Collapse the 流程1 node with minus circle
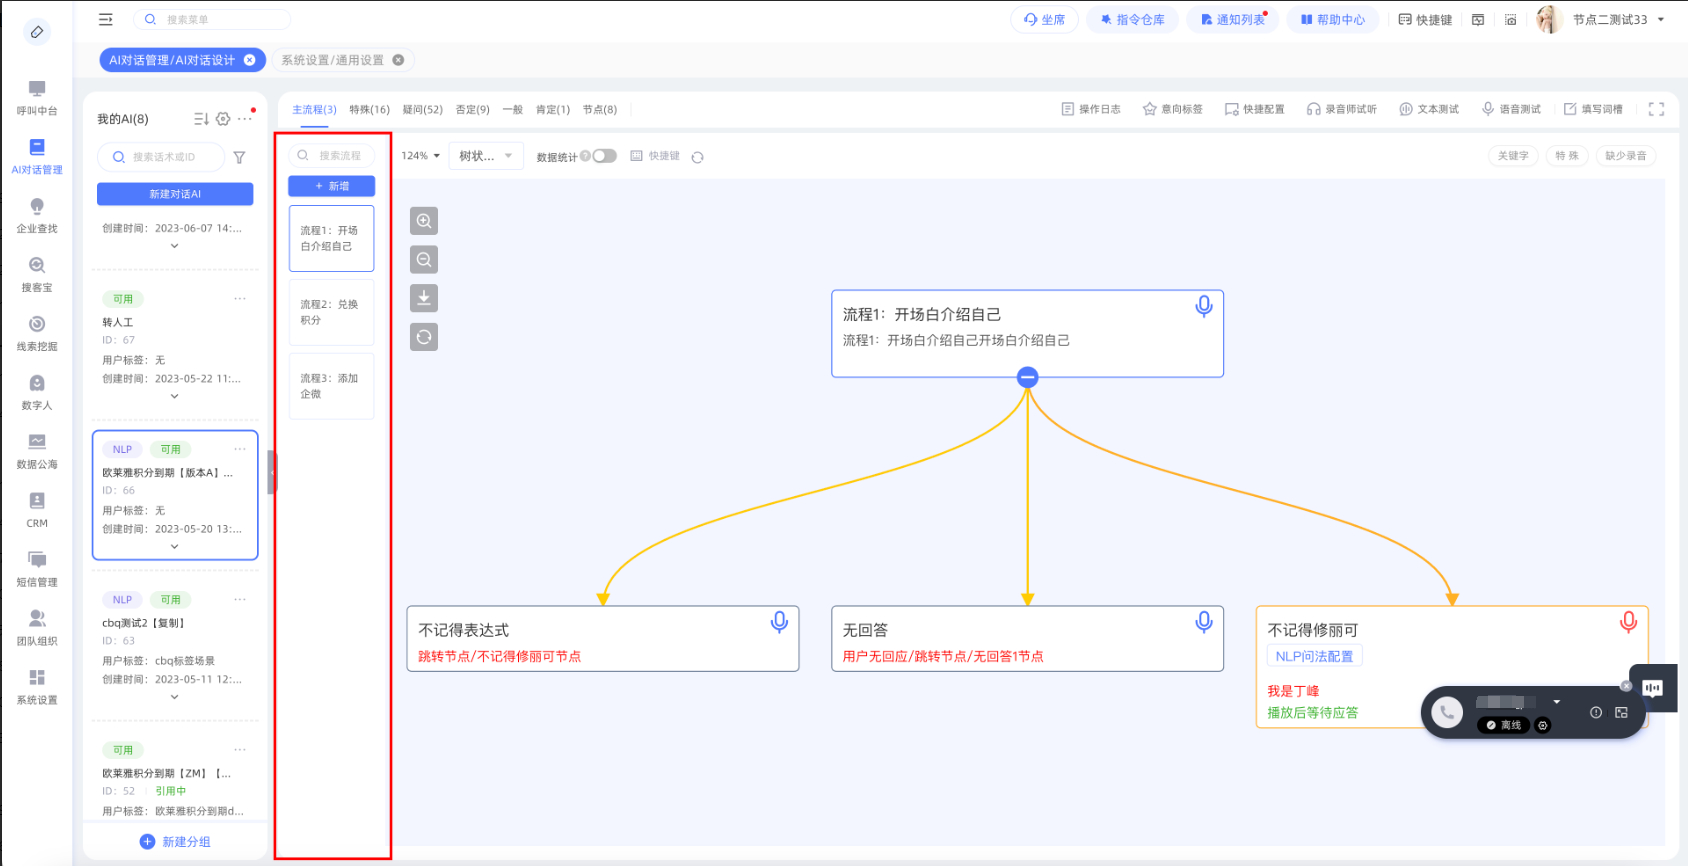The width and height of the screenshot is (1688, 866). 1027,377
